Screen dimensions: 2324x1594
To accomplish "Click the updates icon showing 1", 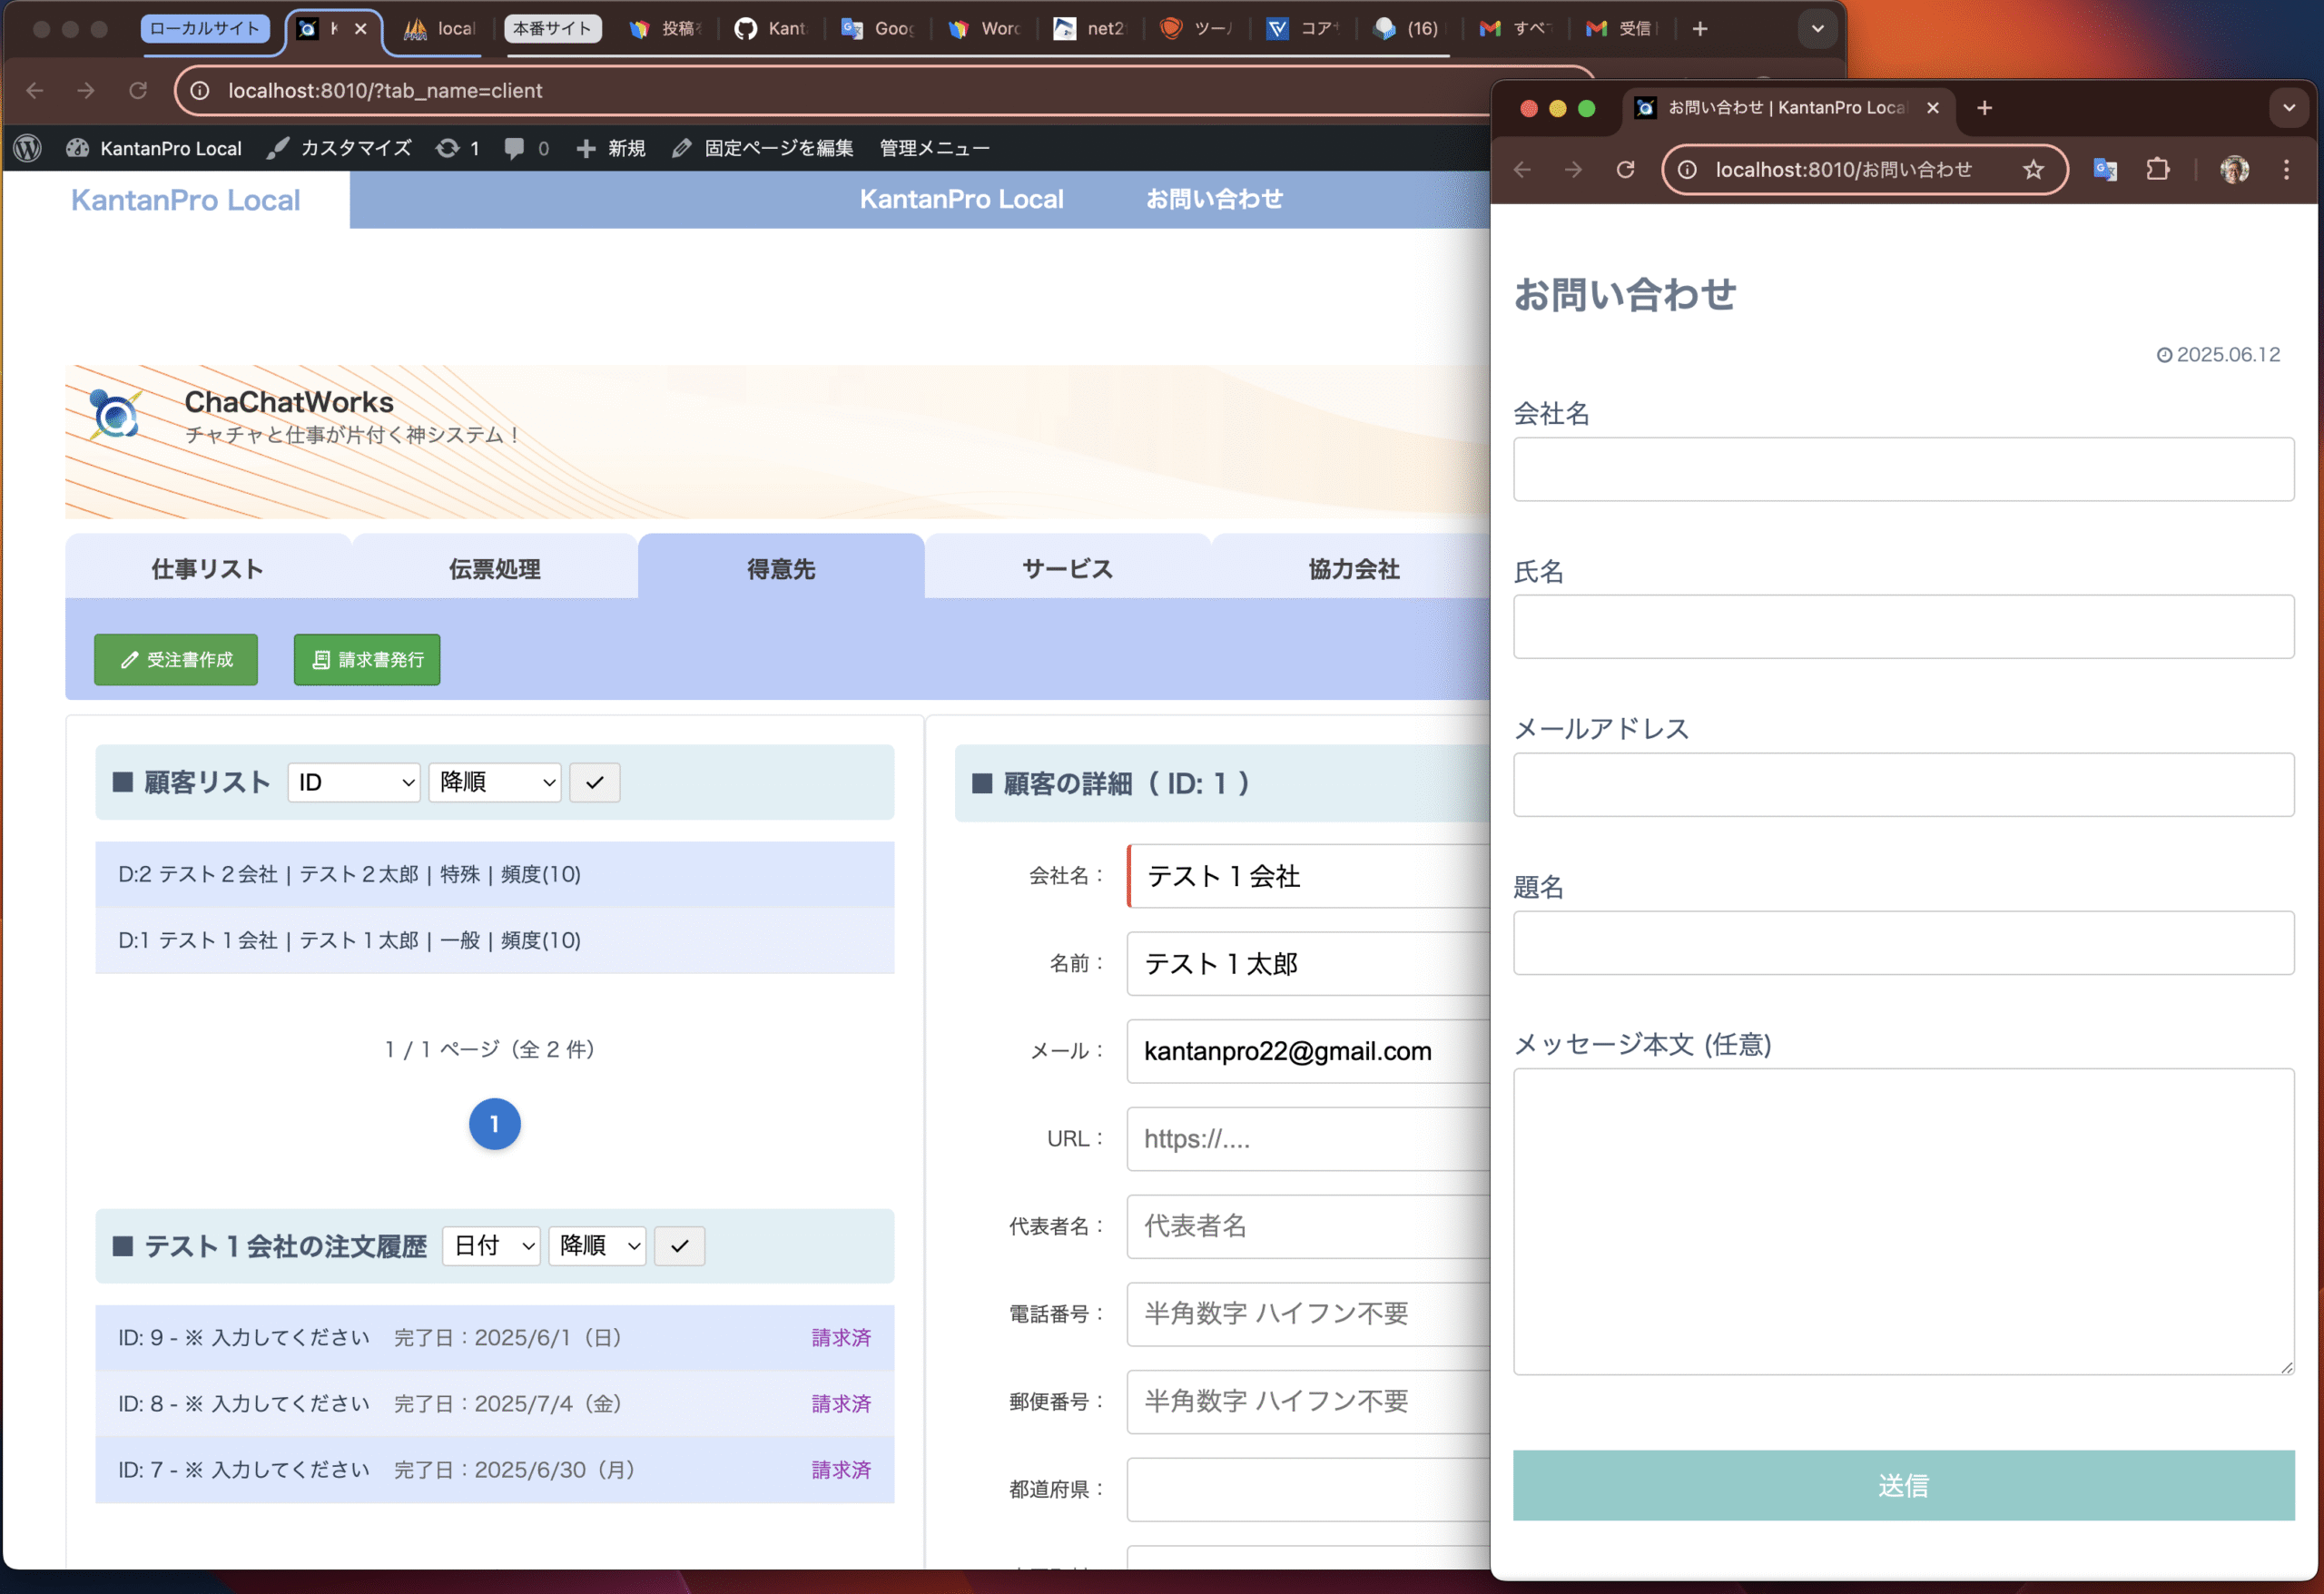I will tap(458, 148).
